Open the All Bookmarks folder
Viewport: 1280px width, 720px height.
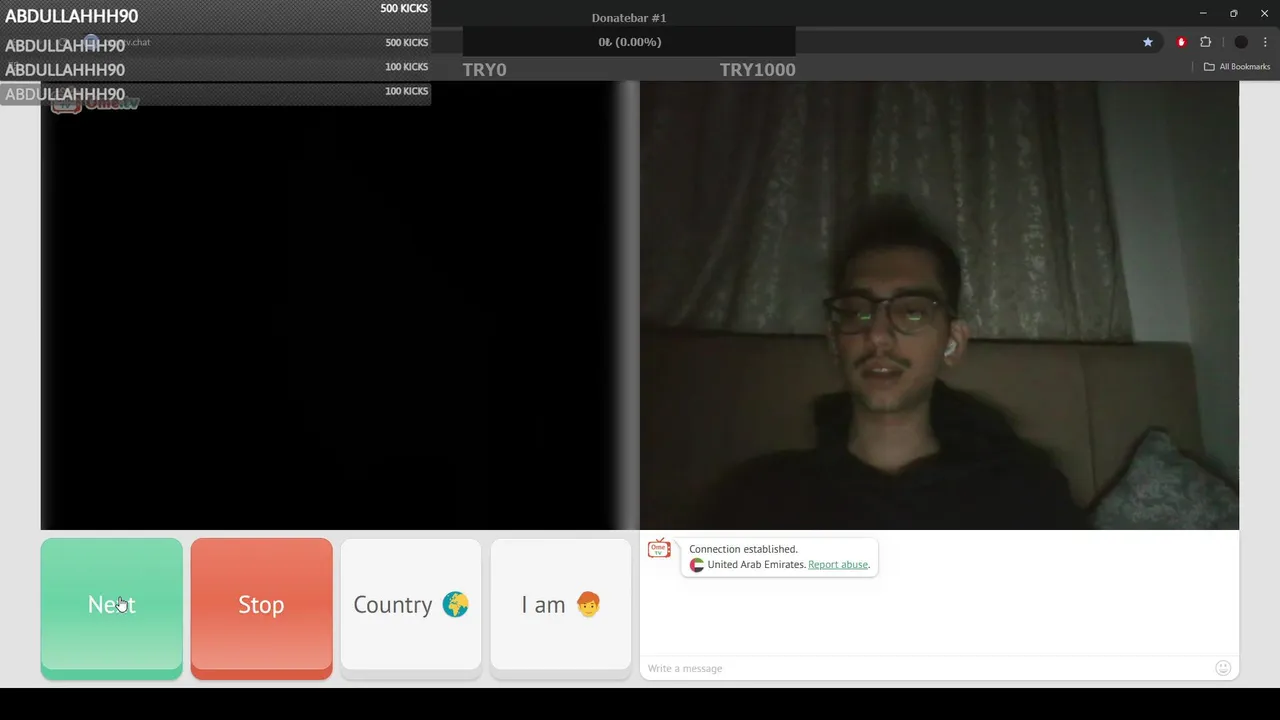coord(1237,67)
